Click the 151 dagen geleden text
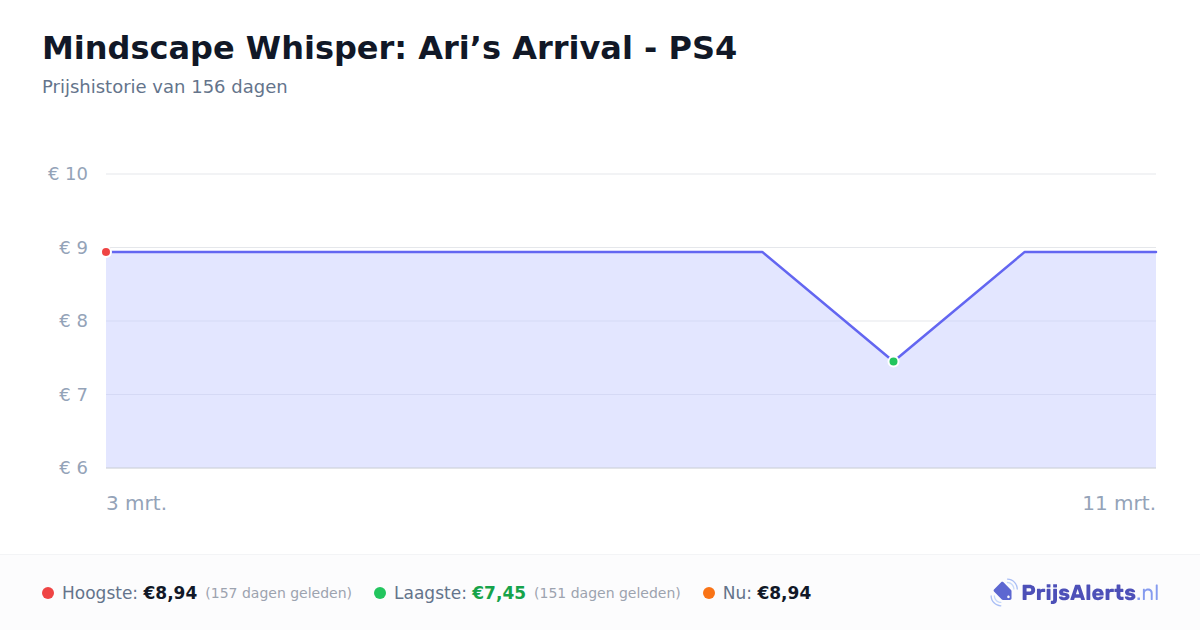 [x=607, y=593]
